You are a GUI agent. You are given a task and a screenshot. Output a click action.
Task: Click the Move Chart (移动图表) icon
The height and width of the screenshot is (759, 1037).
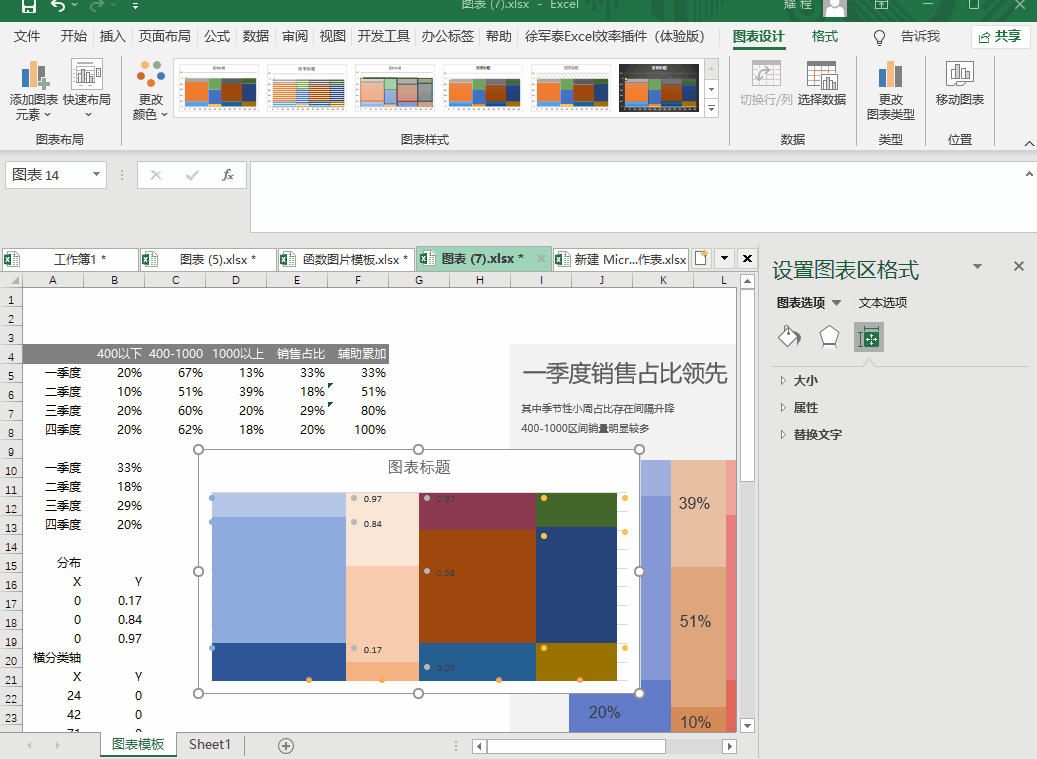[x=960, y=75]
